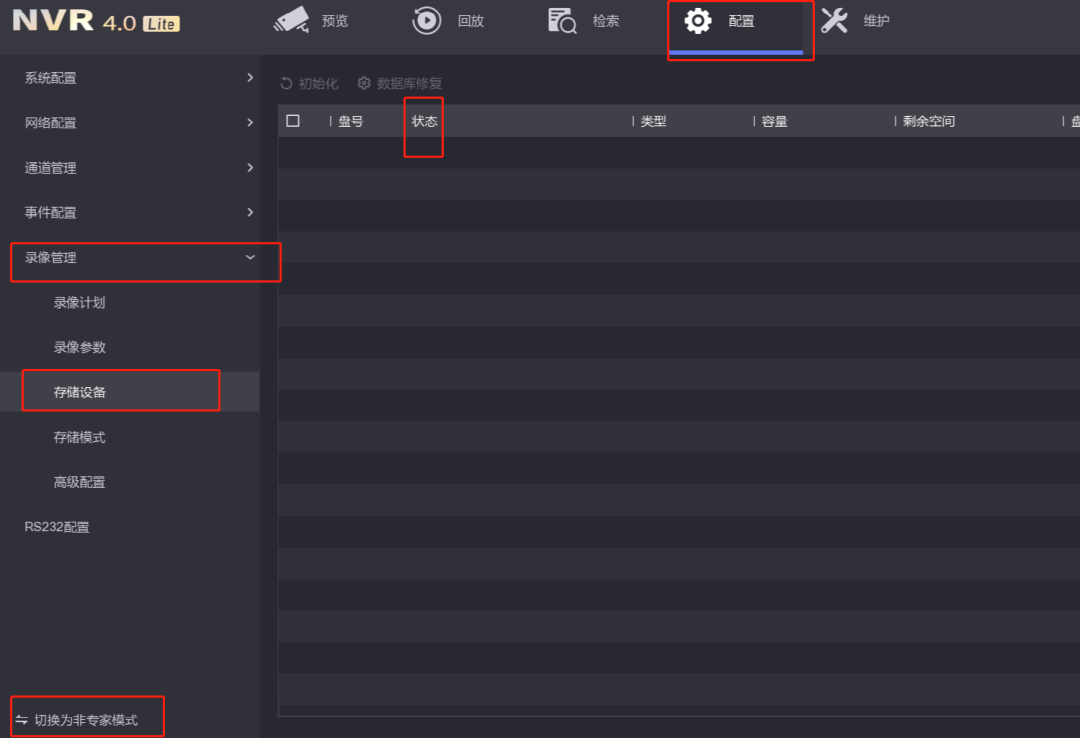Tick the select-all checkbox in table header
This screenshot has height=738, width=1080.
(293, 121)
